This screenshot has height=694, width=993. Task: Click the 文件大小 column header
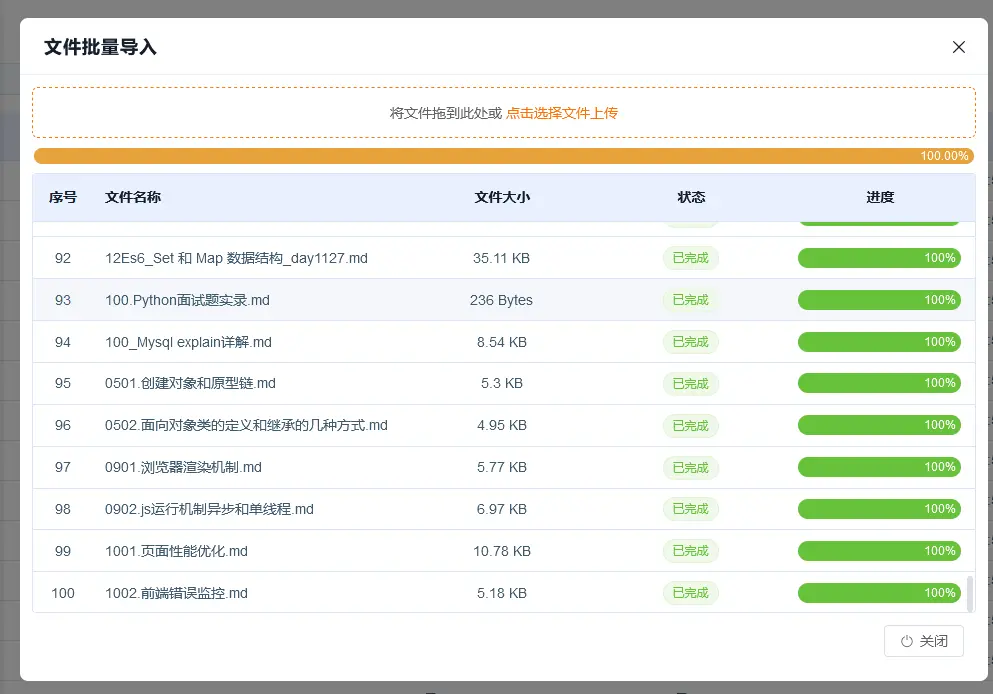coord(501,197)
